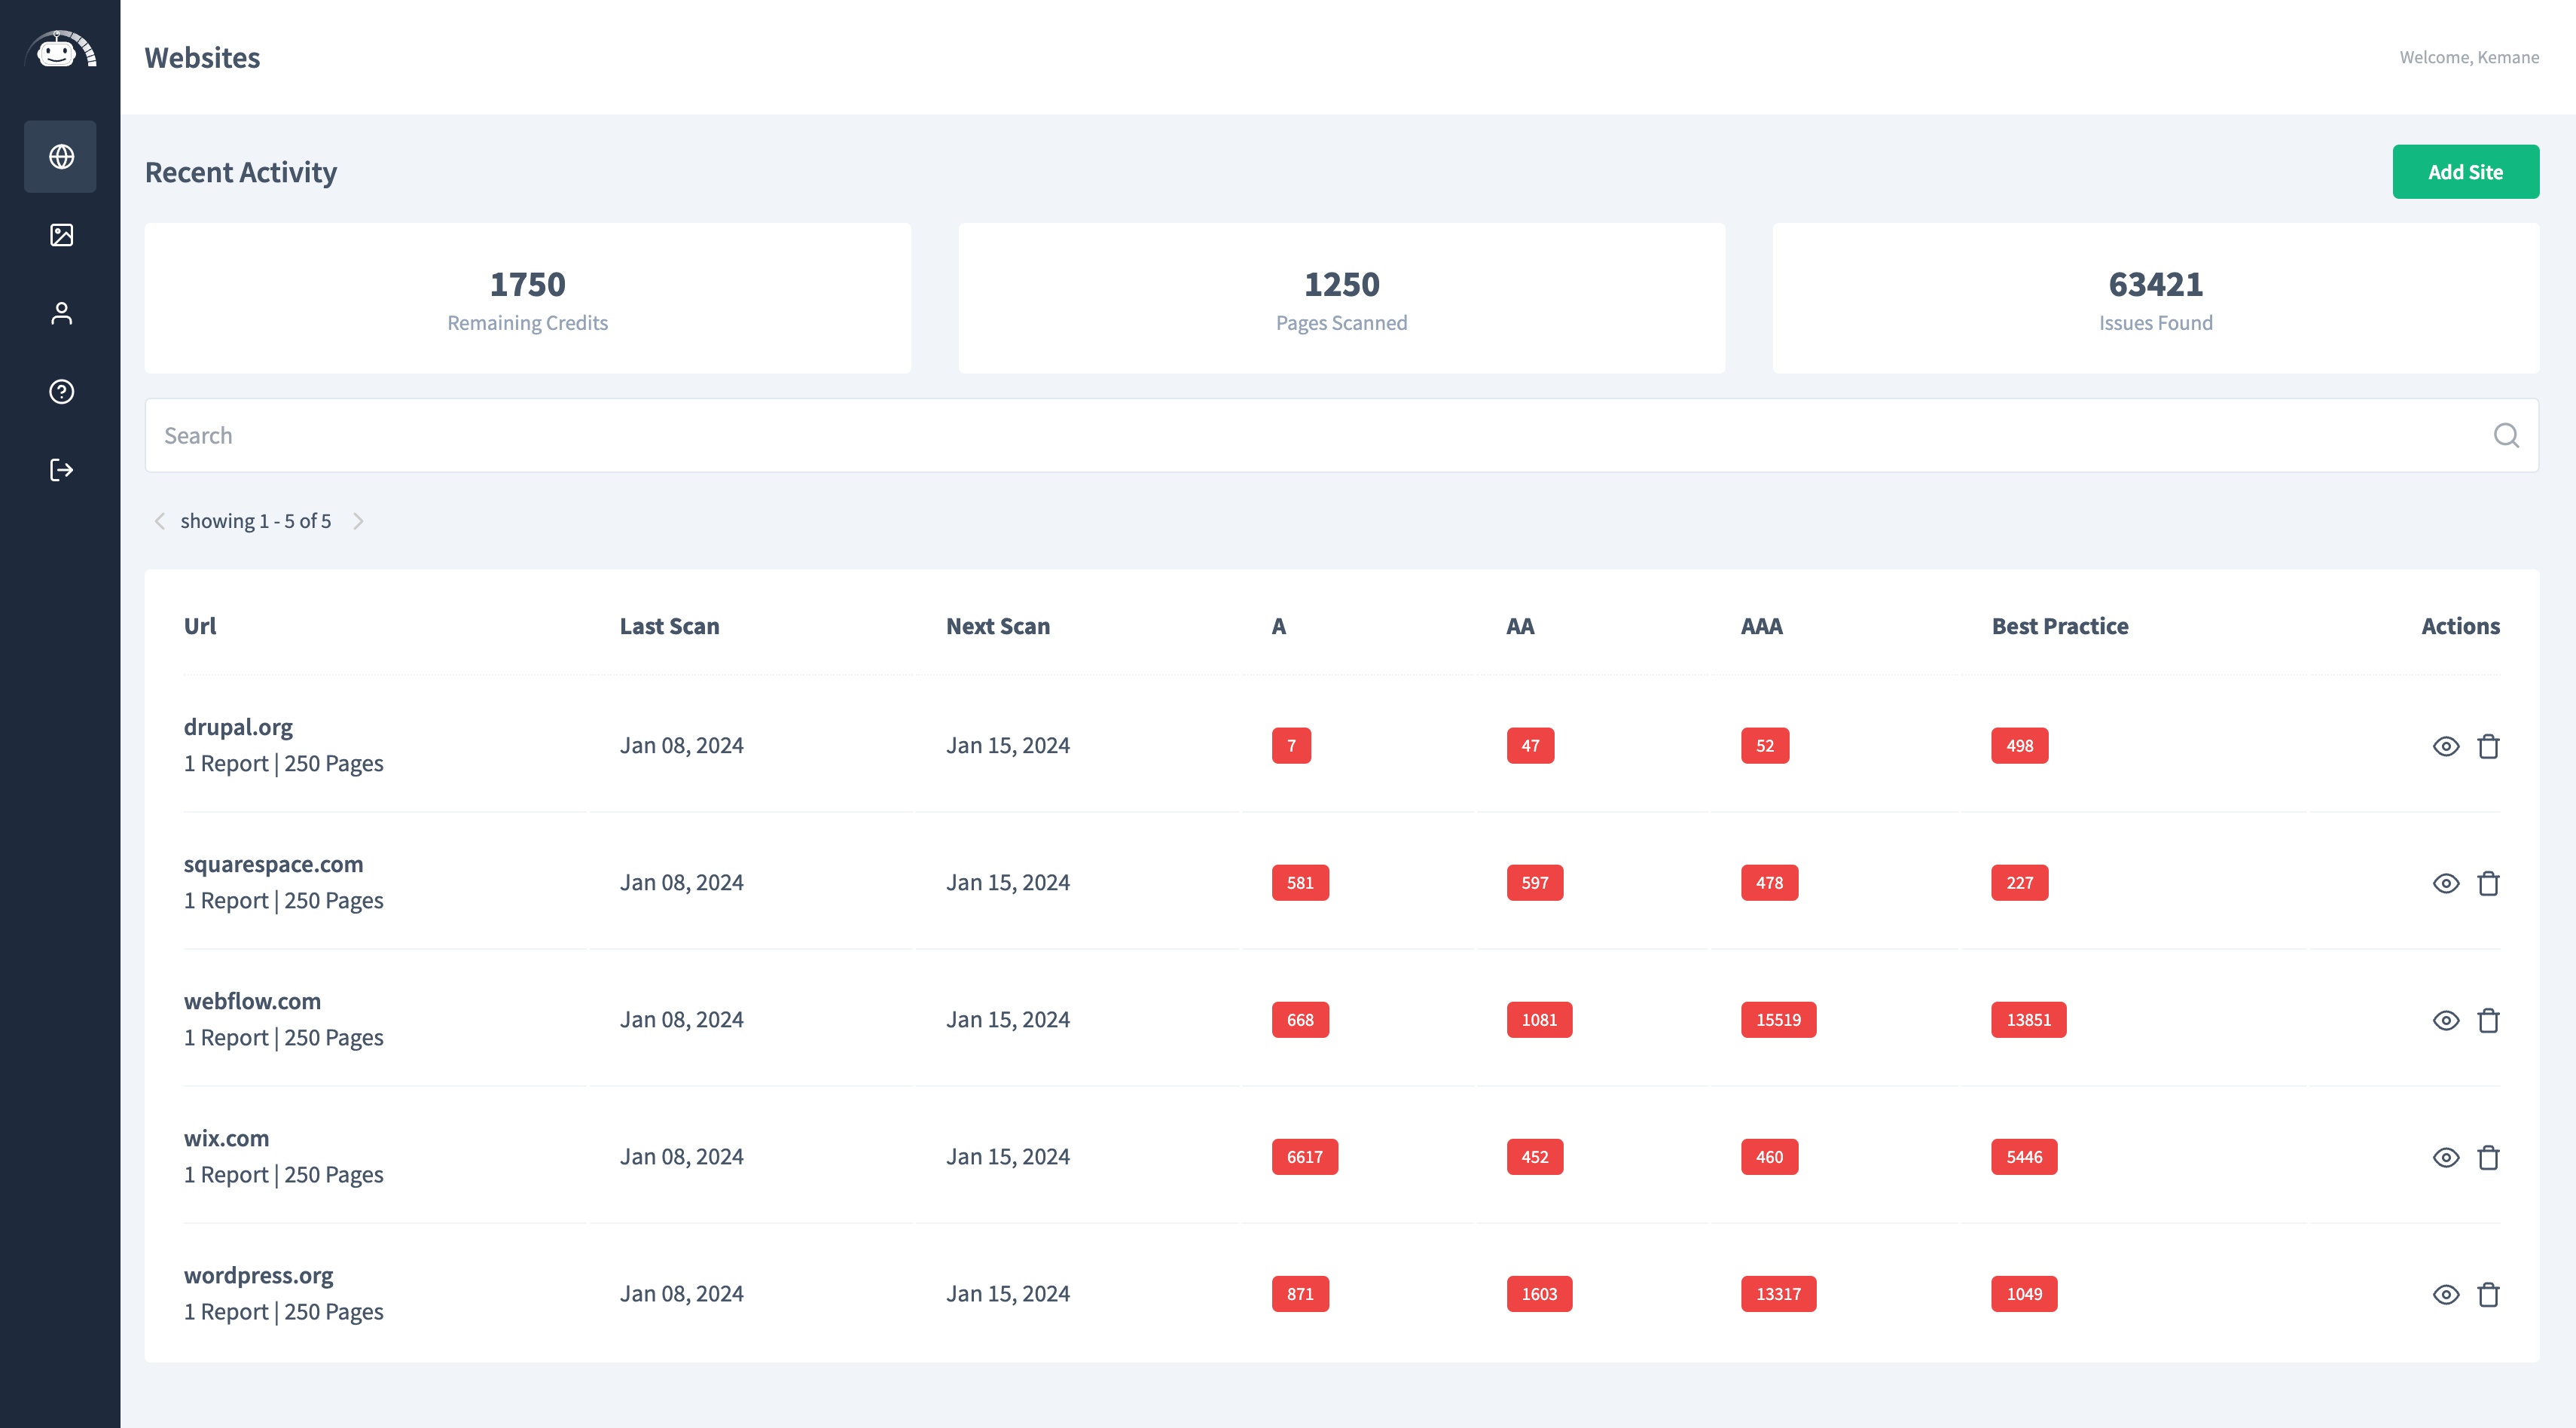The width and height of the screenshot is (2576, 1428).
Task: Click eye icon for squarespace.com row
Action: (x=2445, y=883)
